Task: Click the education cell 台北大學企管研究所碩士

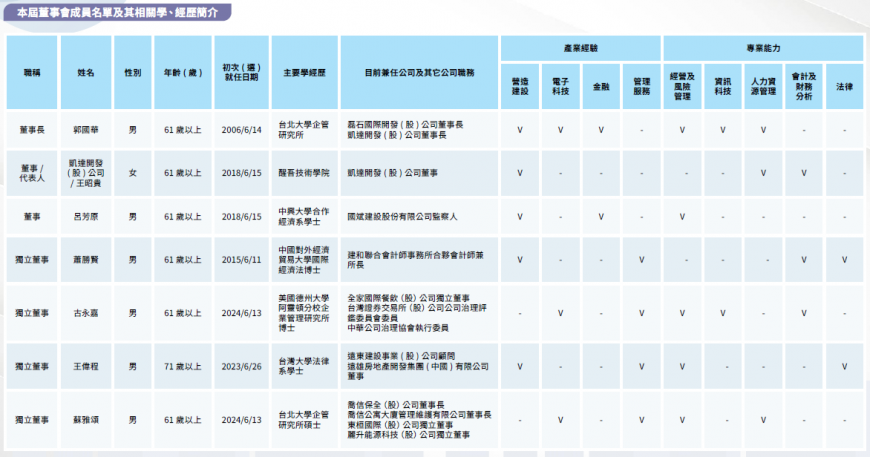Action: pos(304,420)
